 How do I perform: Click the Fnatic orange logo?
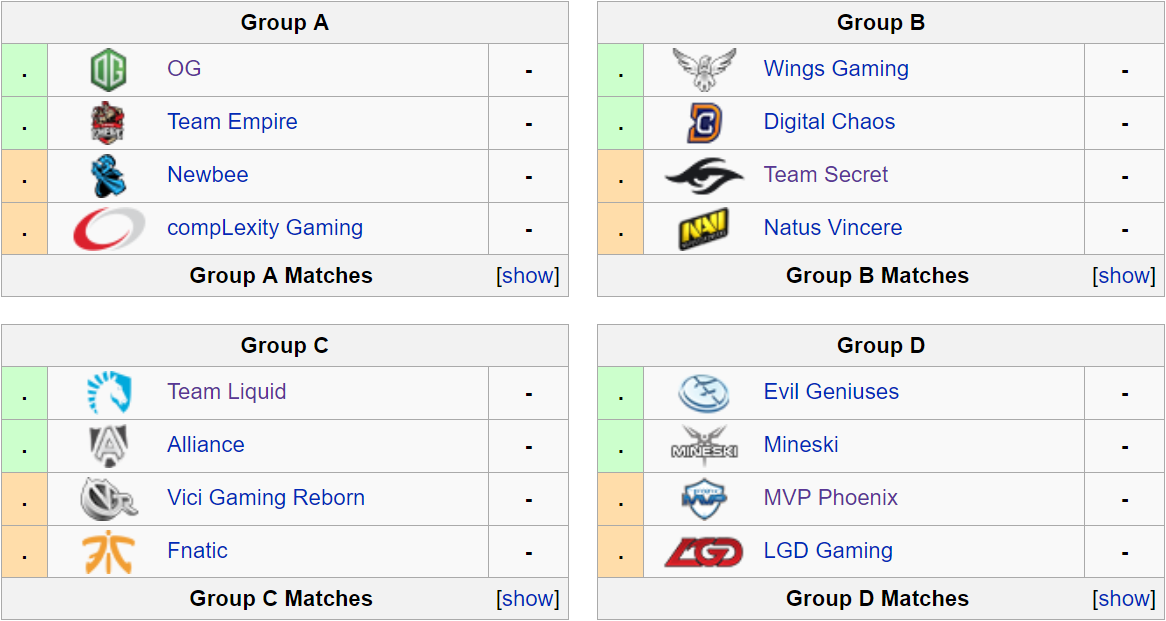[108, 552]
